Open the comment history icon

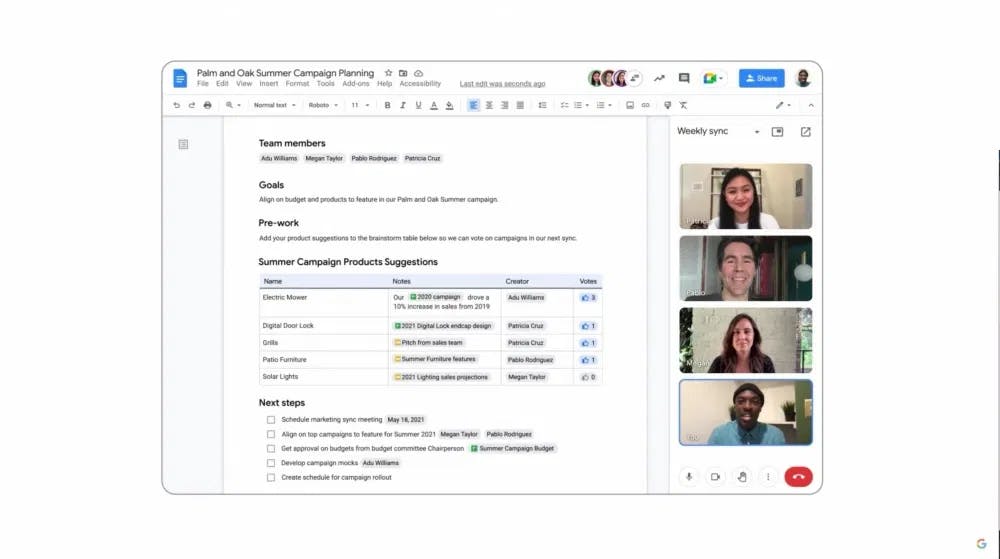coord(684,78)
